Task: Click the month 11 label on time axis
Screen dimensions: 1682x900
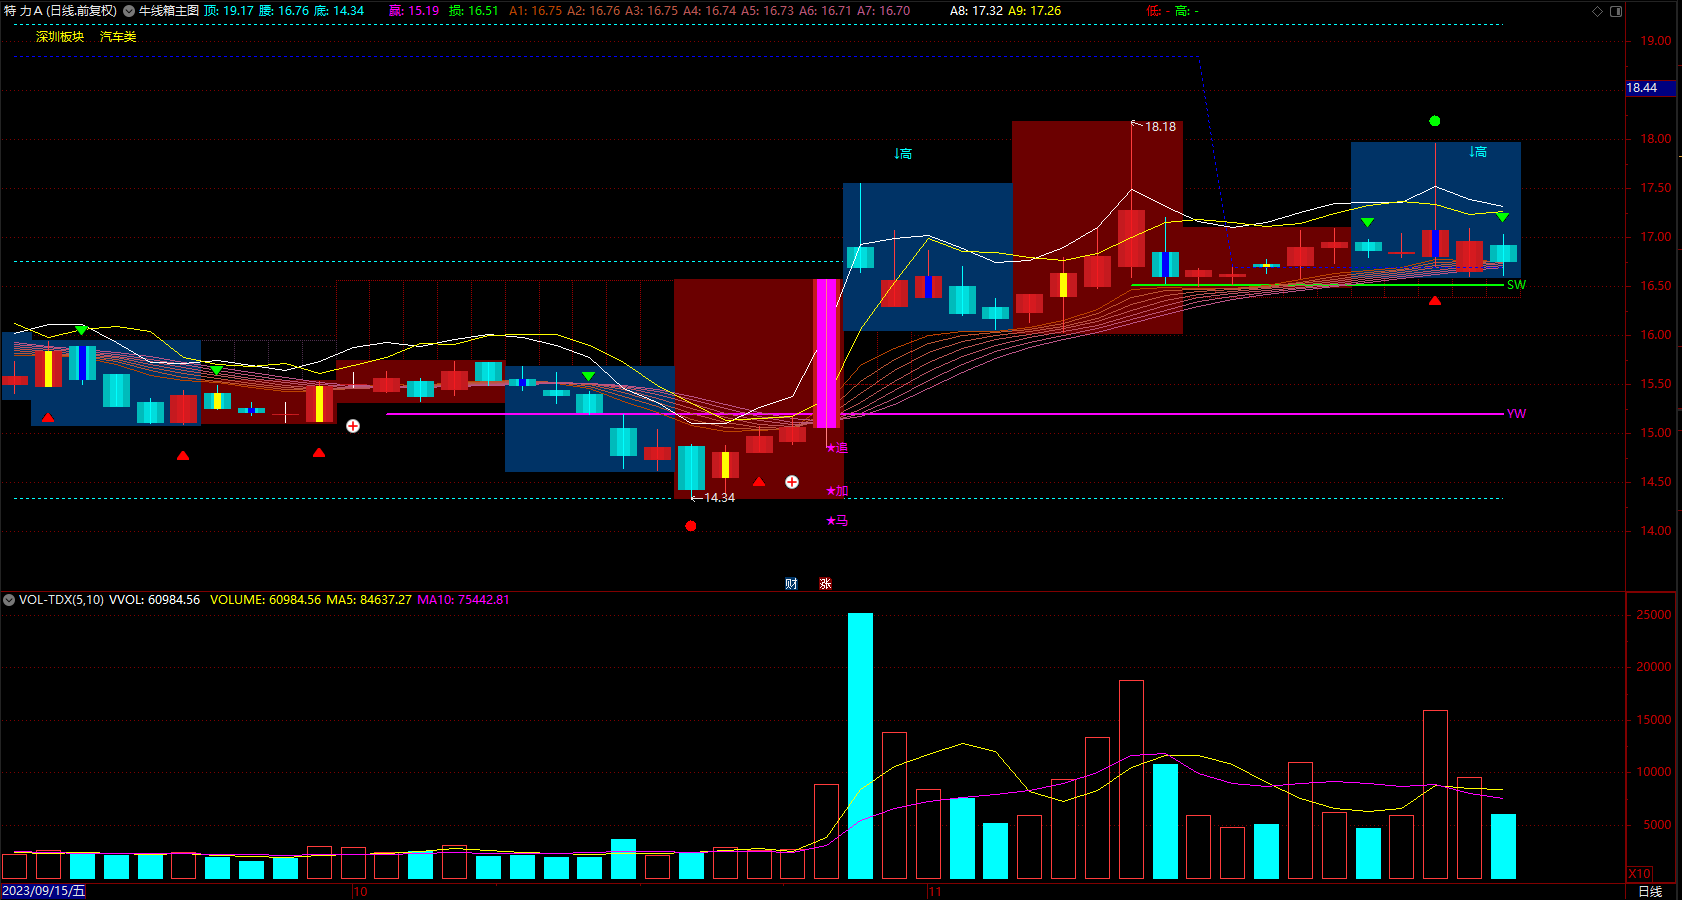Action: 934,891
